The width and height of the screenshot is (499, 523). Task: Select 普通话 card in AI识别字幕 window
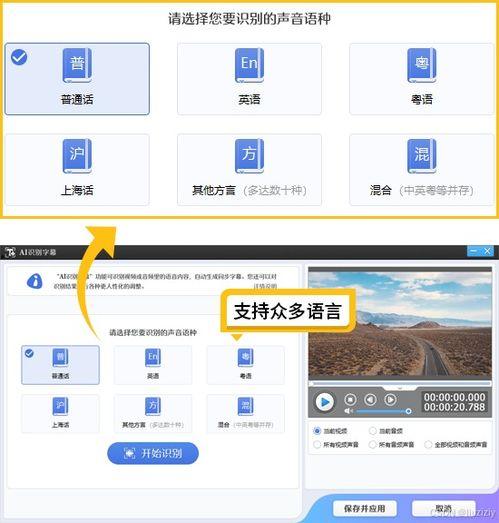coord(60,365)
